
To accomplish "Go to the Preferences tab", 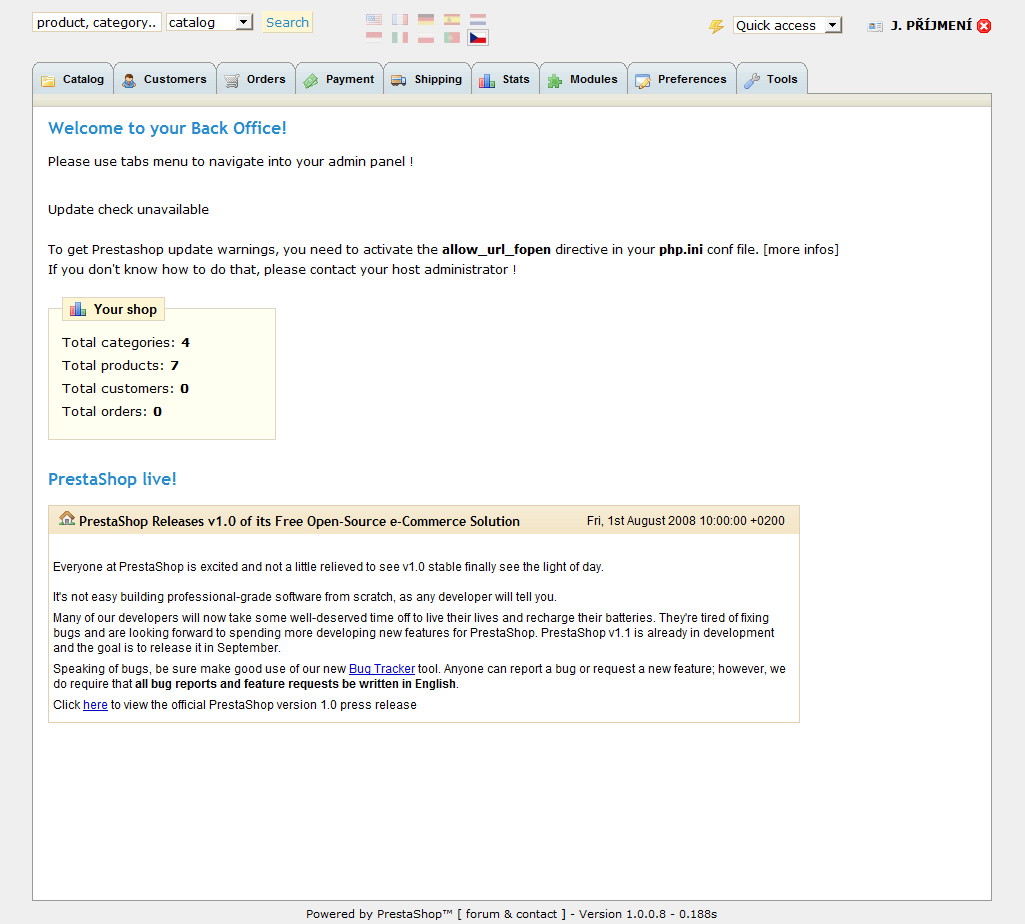I will pyautogui.click(x=682, y=79).
